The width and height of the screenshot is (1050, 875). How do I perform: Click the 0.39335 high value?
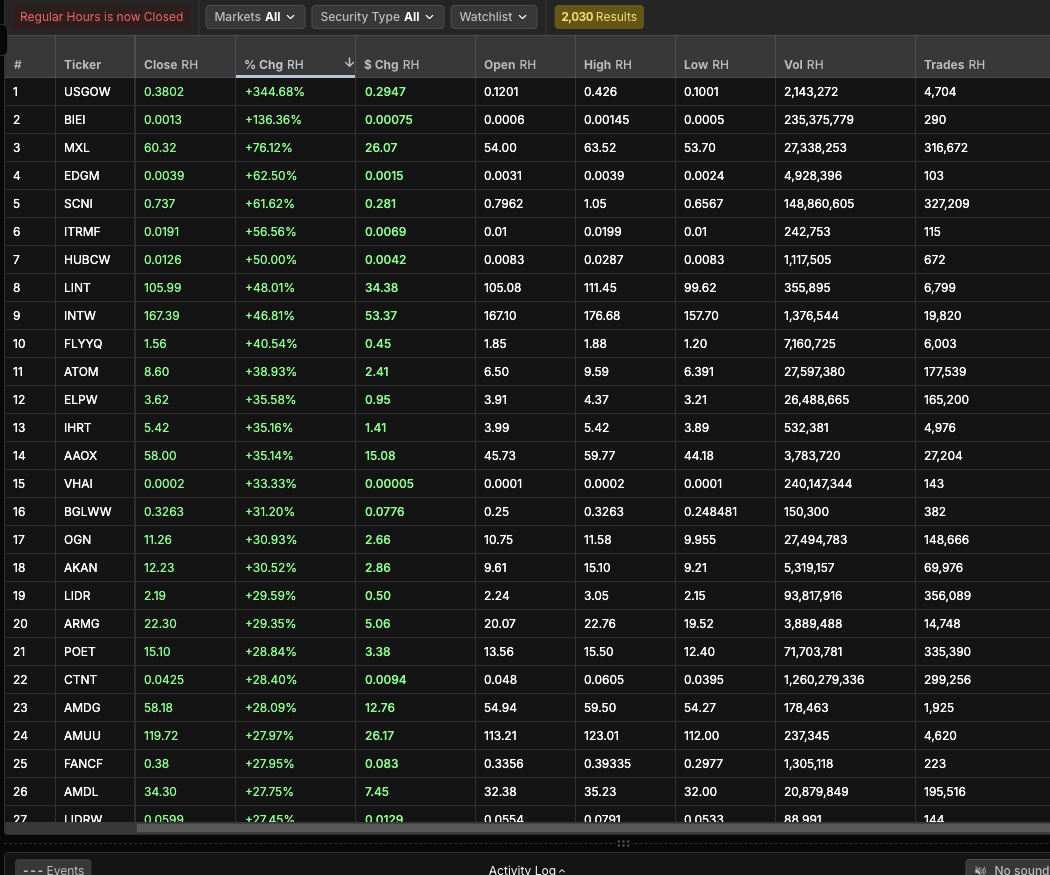(x=607, y=765)
